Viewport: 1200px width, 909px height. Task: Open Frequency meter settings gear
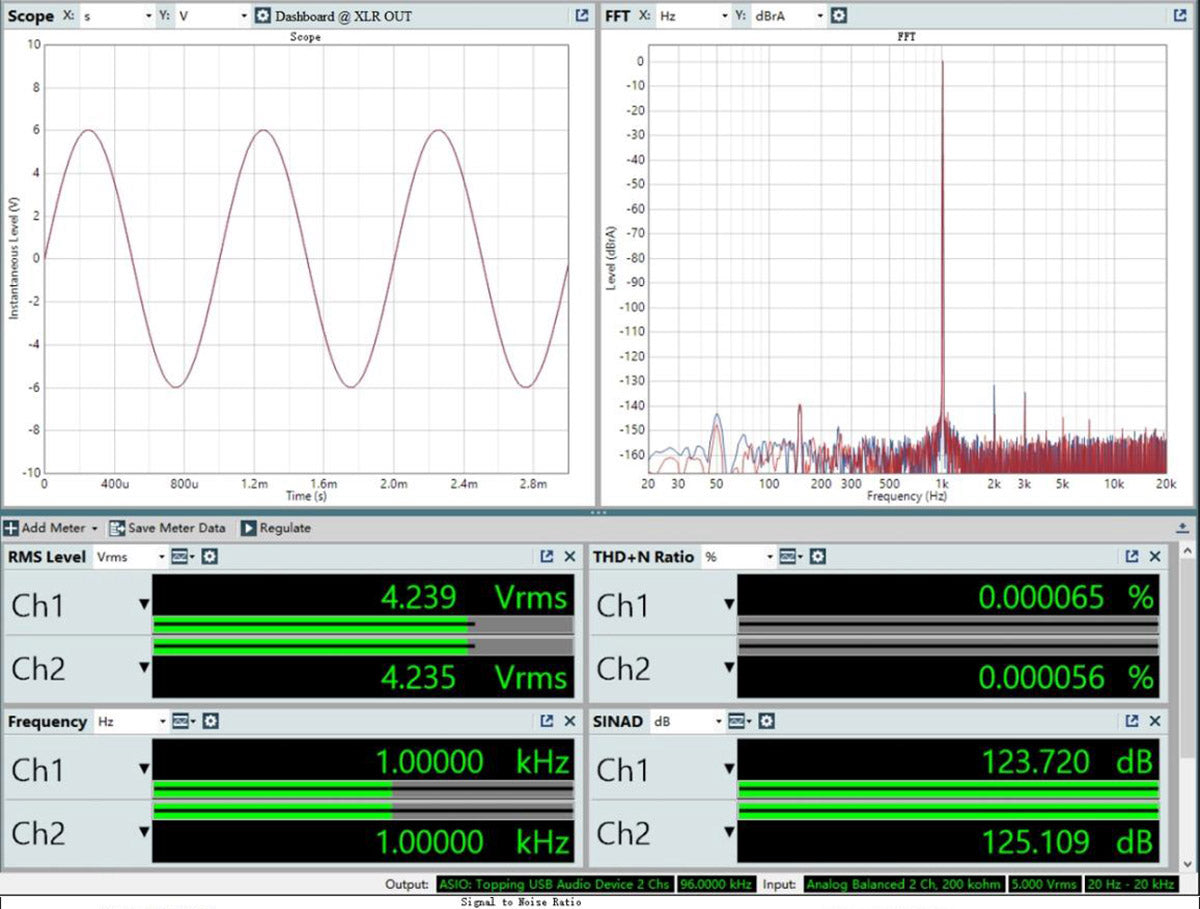(210, 721)
